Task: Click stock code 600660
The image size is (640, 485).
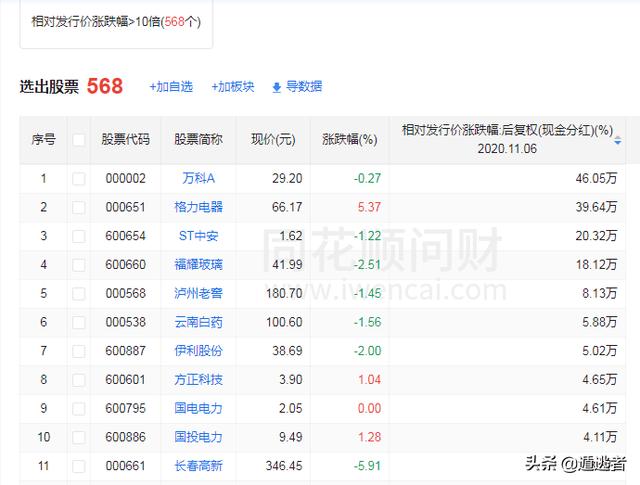Action: click(125, 265)
